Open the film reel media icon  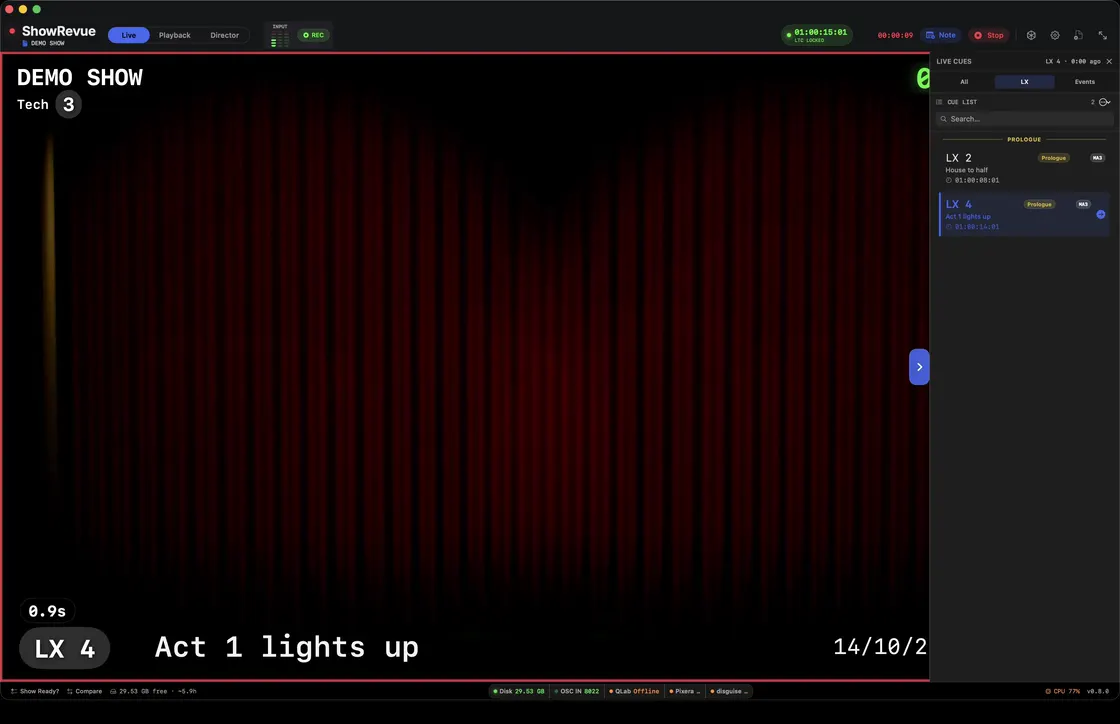[1031, 35]
